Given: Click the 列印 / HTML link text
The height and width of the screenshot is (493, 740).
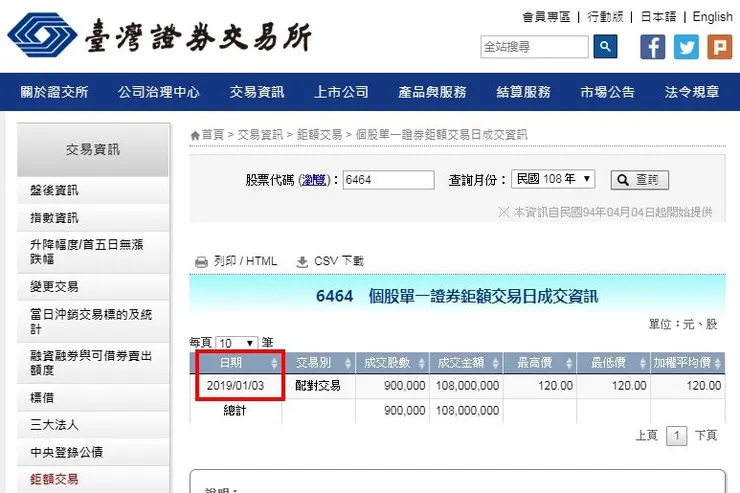Looking at the screenshot, I should click(x=245, y=261).
